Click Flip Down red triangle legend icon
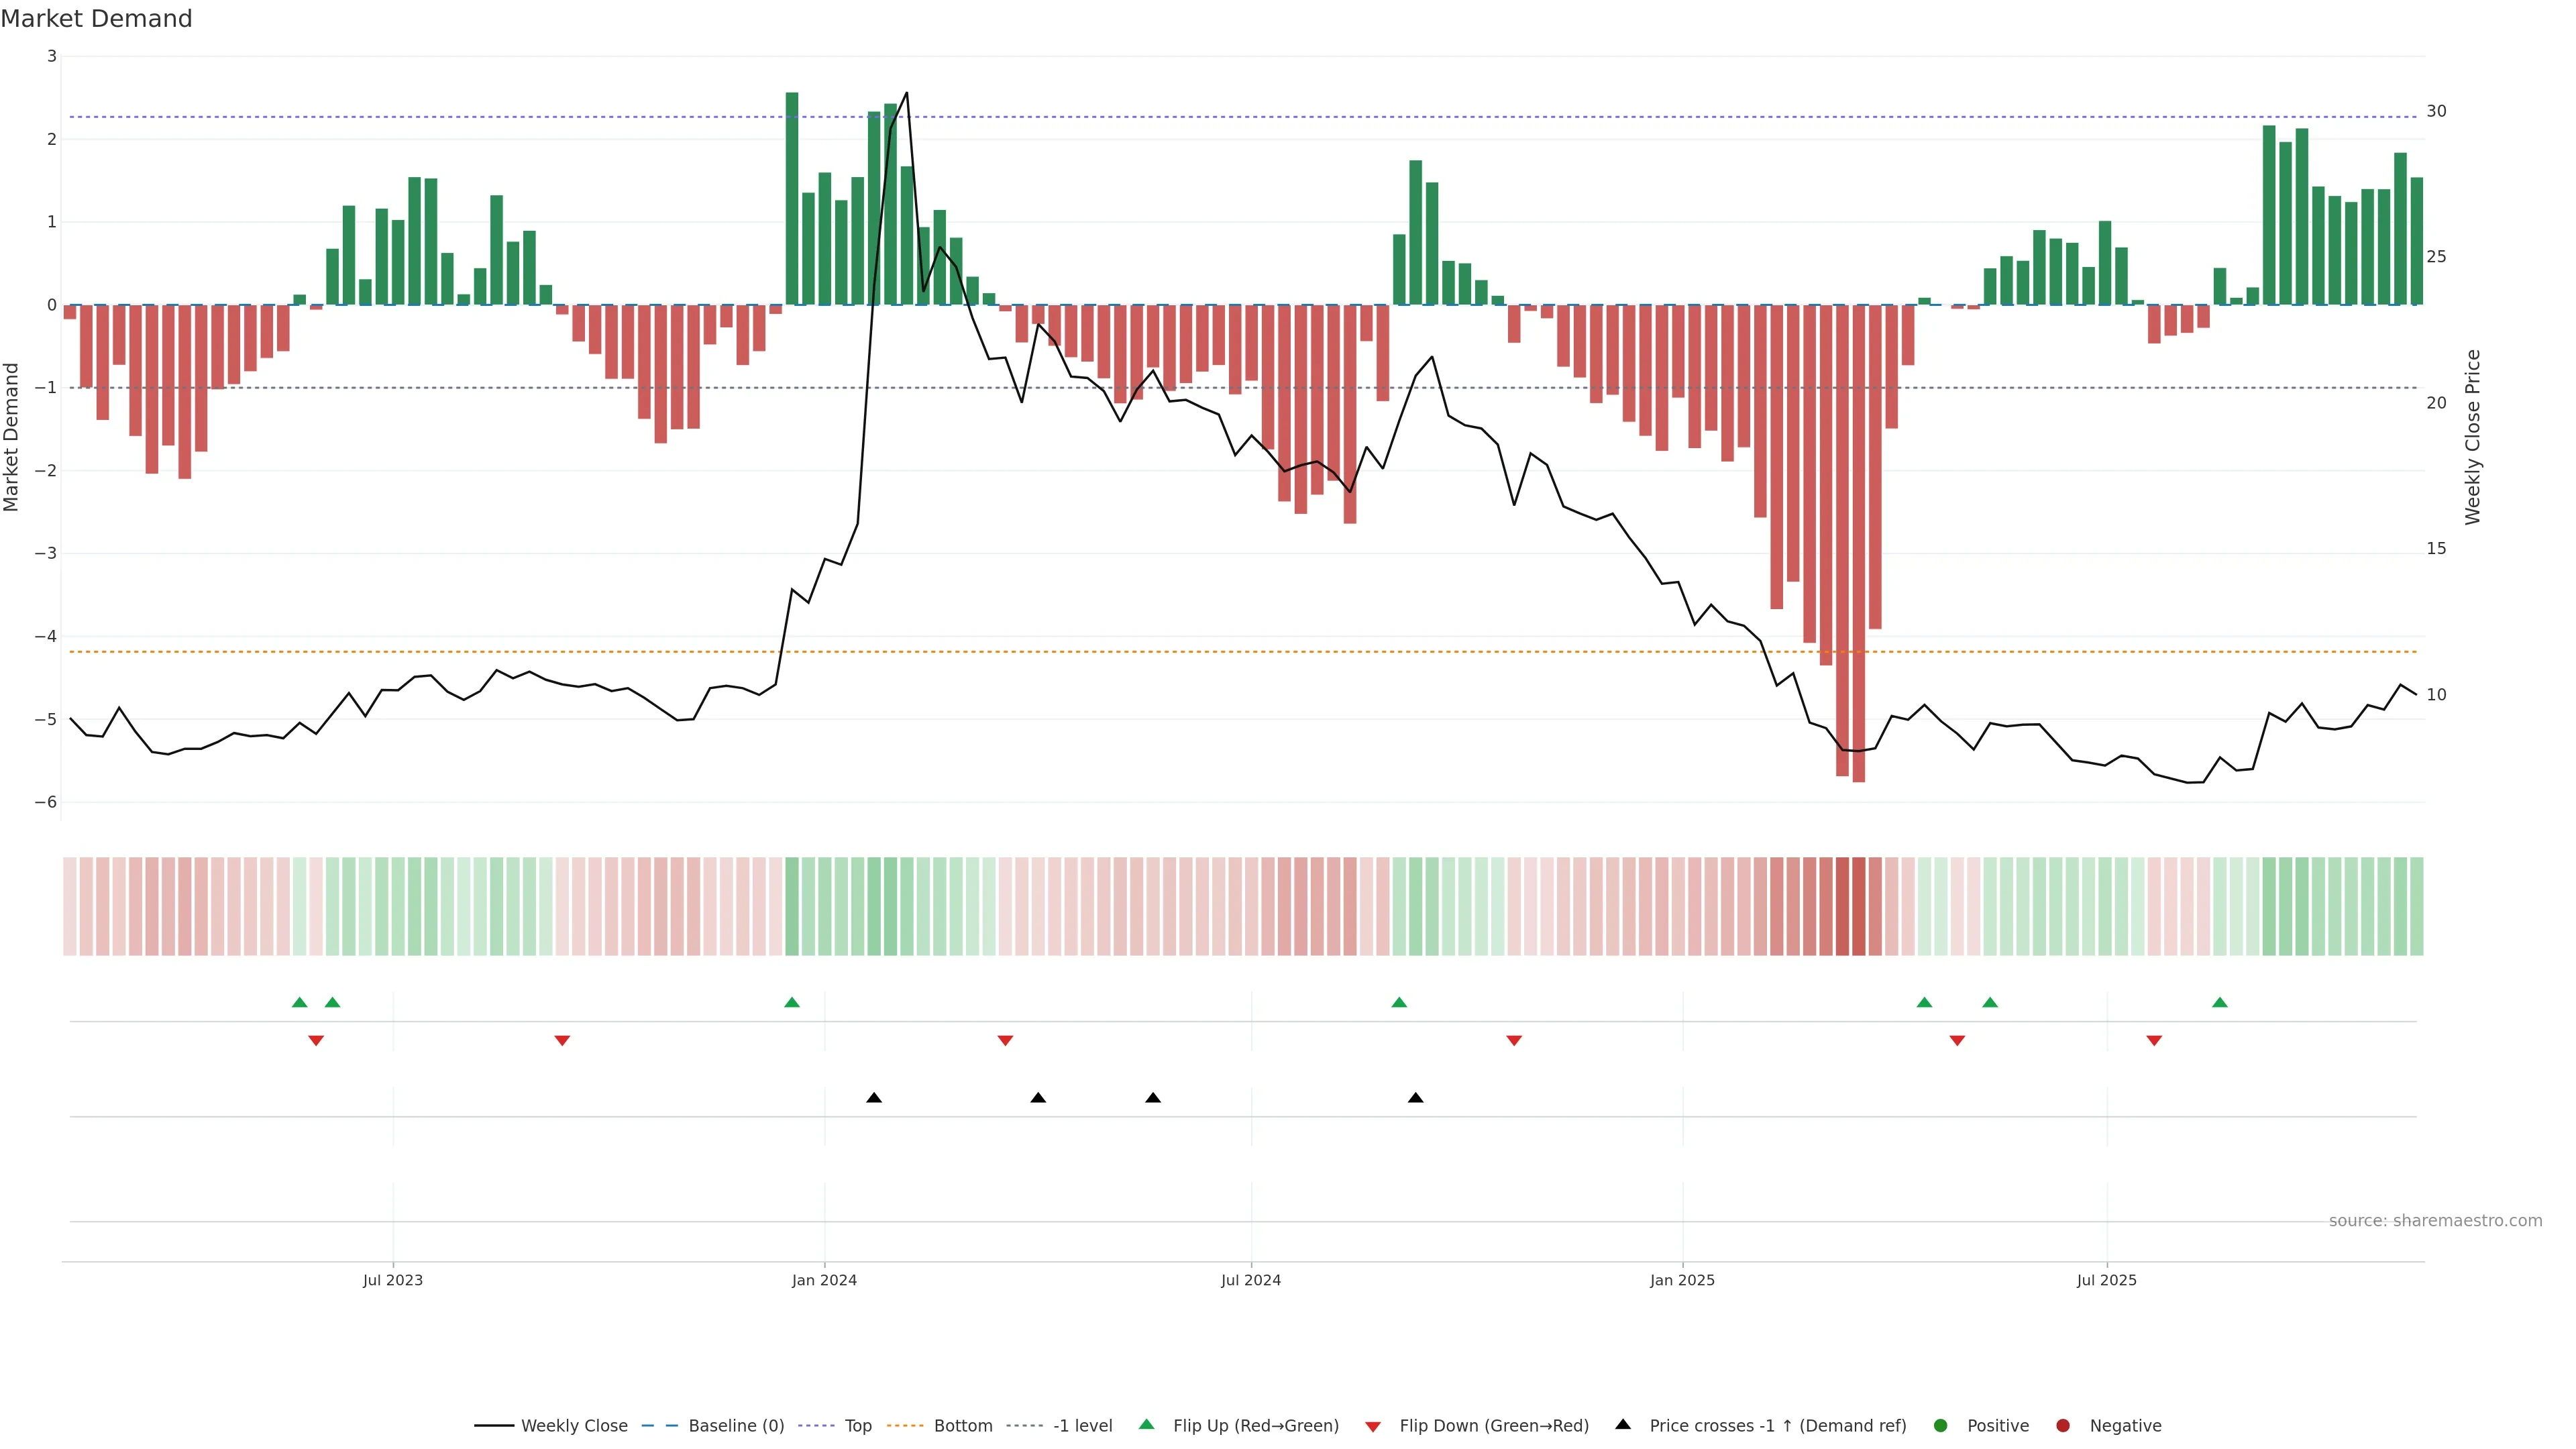The width and height of the screenshot is (2576, 1449). coord(1372,1426)
